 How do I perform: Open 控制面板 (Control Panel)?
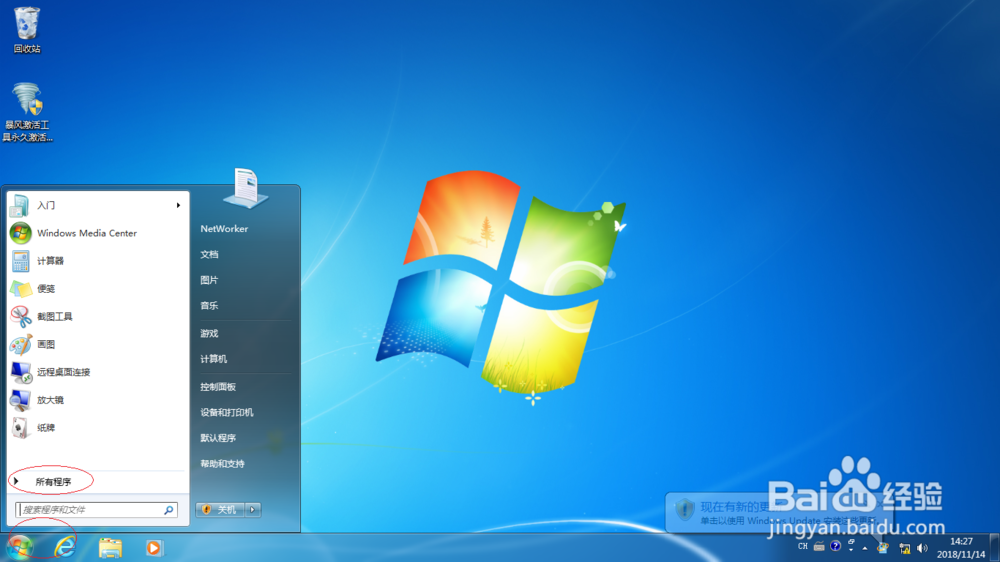tap(218, 387)
